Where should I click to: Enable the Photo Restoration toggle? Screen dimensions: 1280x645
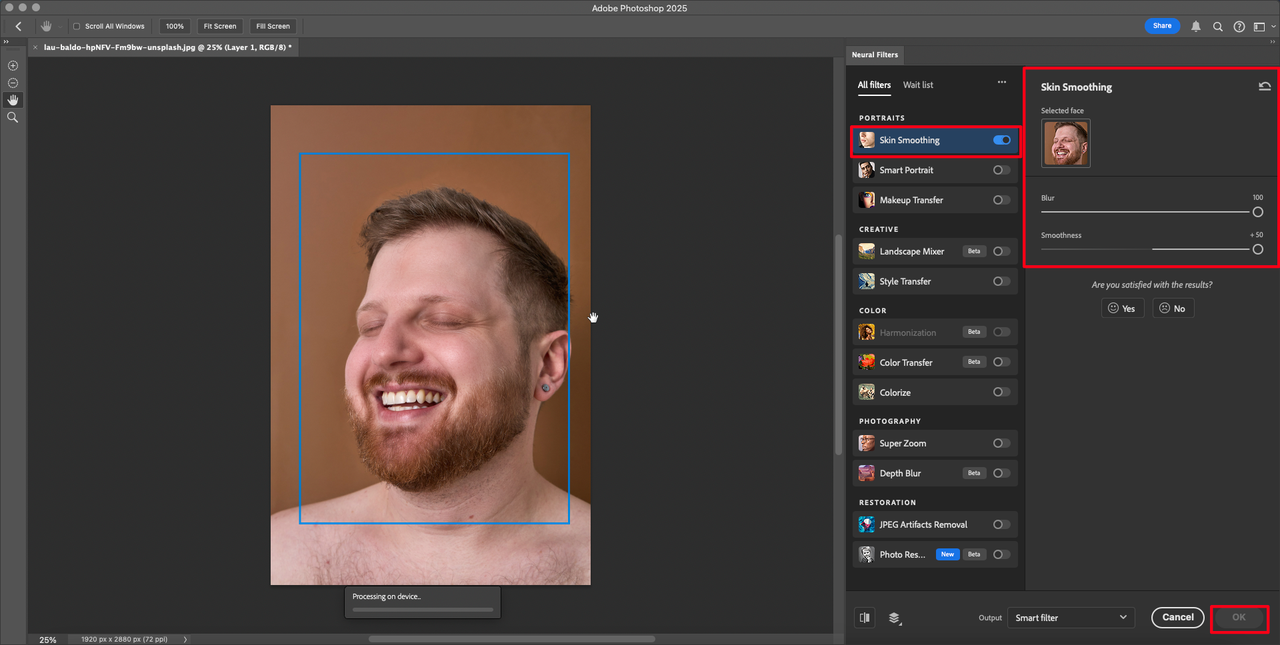coord(1001,554)
